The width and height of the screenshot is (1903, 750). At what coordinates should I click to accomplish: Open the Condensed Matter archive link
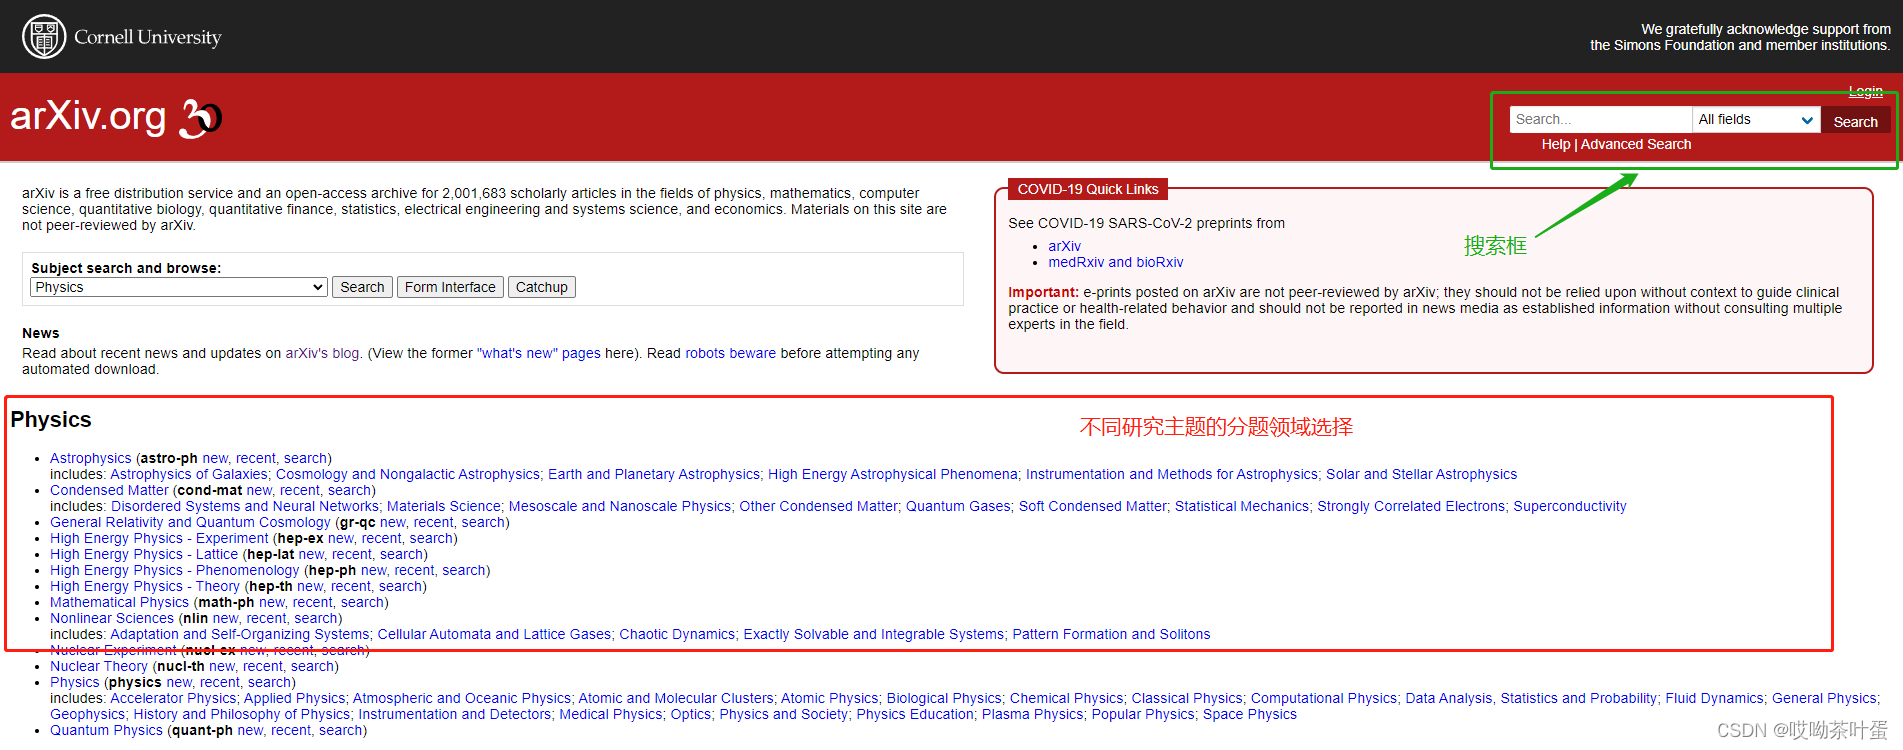109,490
